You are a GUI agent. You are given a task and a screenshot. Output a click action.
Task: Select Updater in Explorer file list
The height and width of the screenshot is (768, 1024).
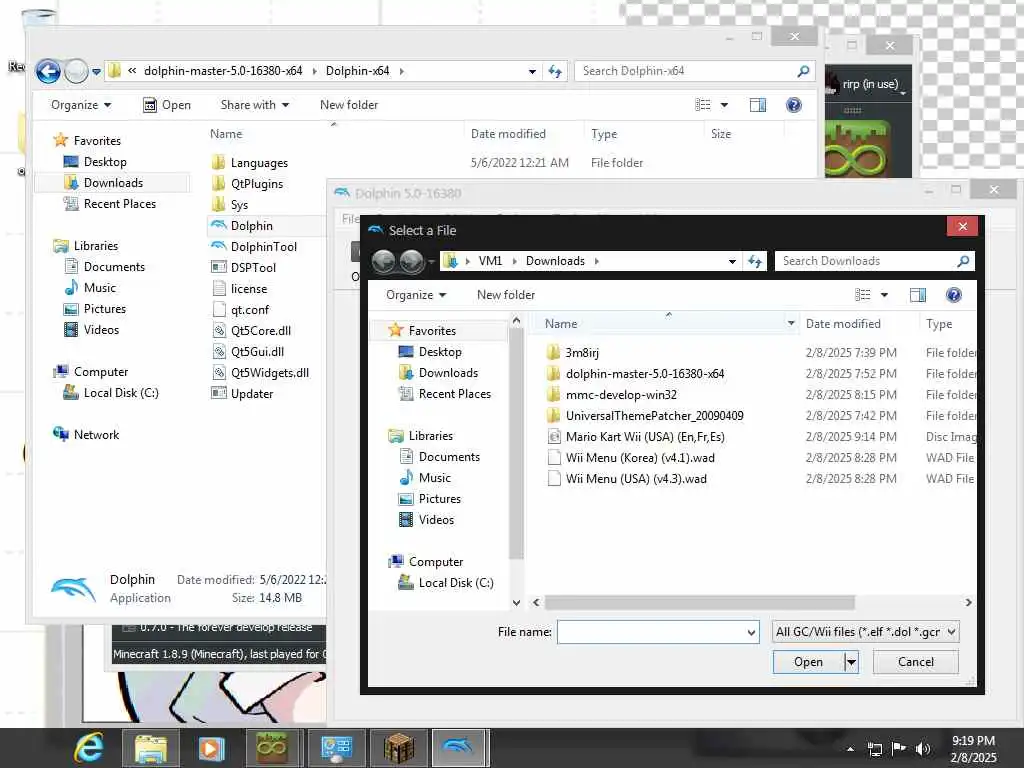[x=242, y=393]
